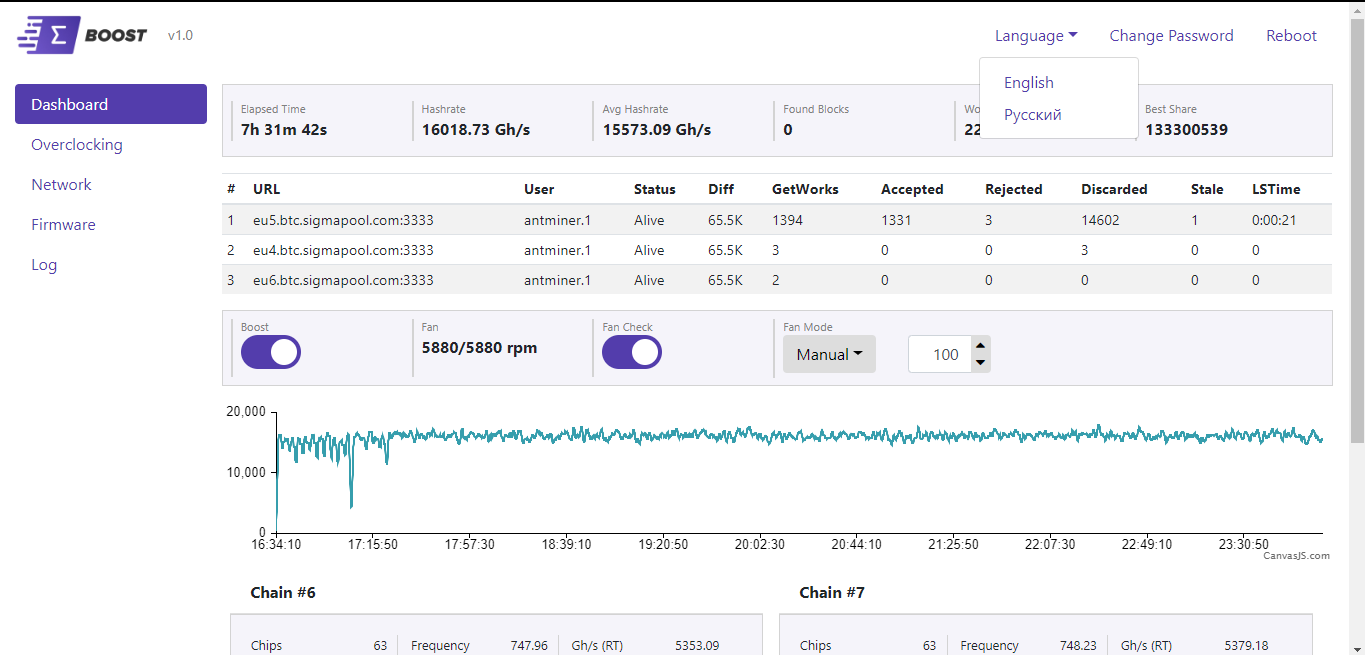Increase fan speed with up arrow

[981, 345]
